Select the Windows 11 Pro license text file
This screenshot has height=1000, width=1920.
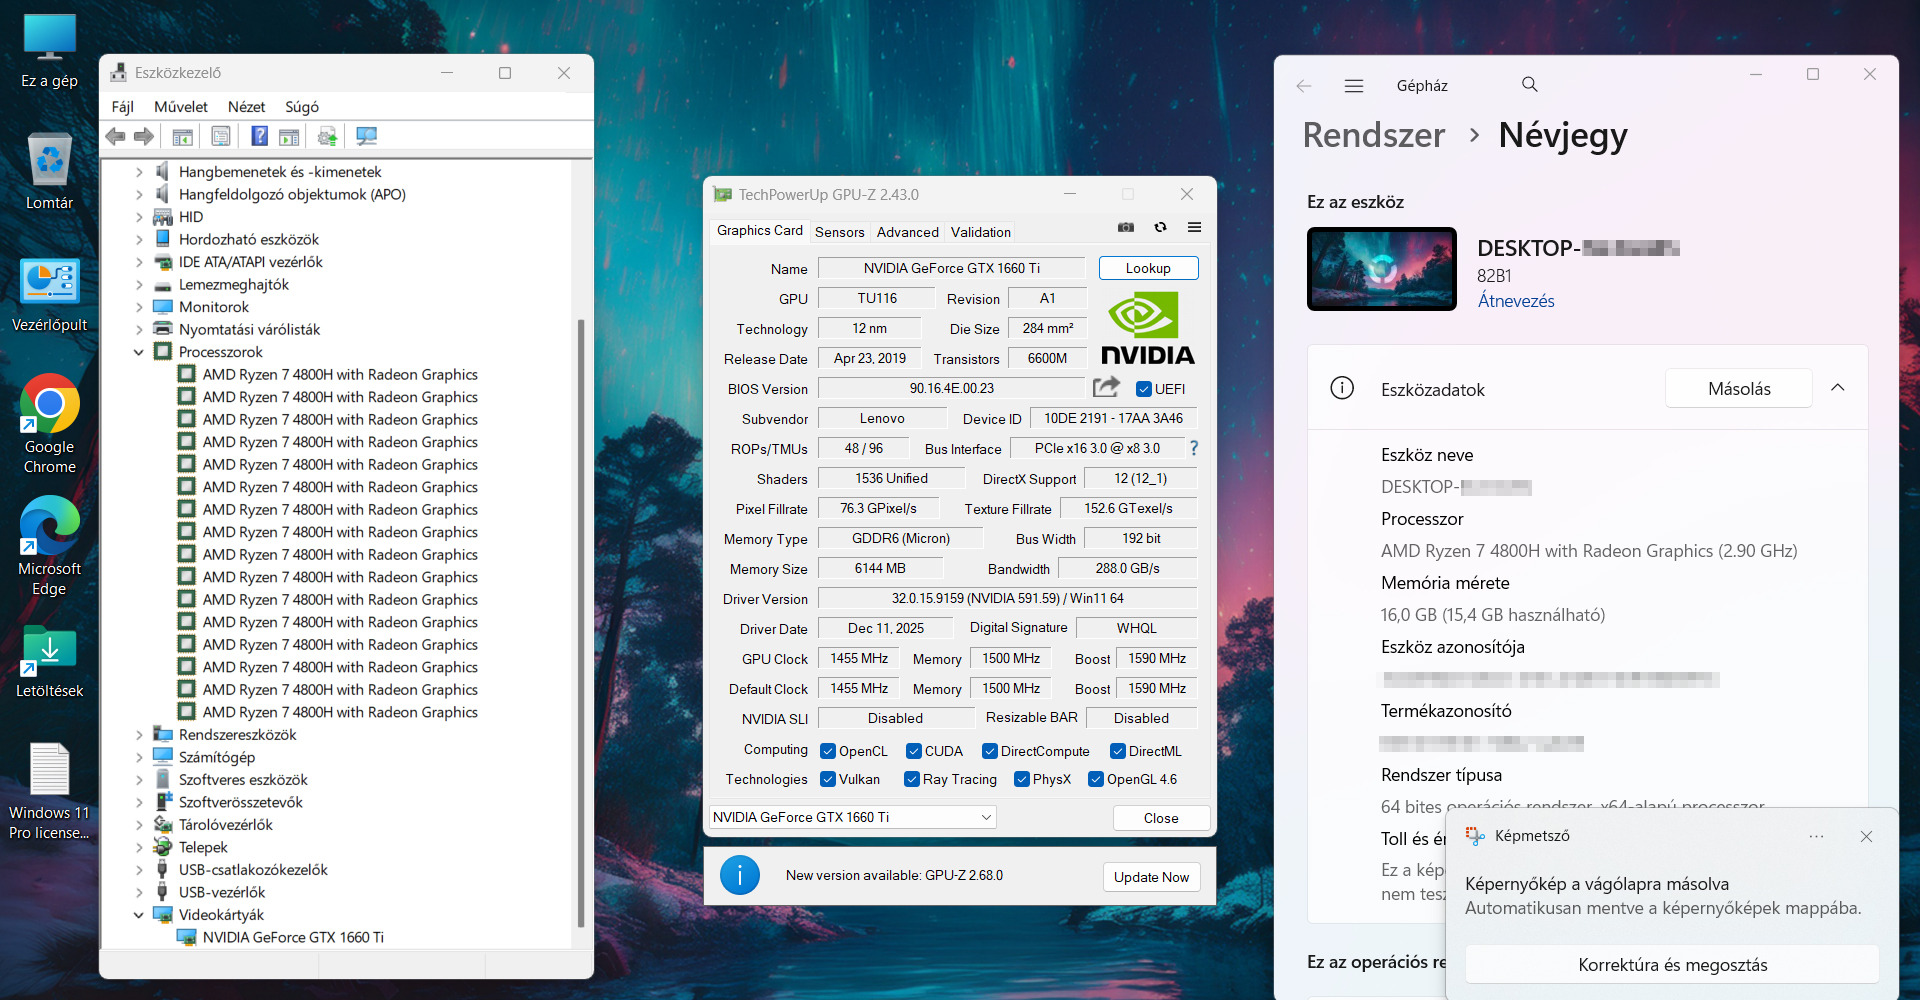tap(49, 791)
